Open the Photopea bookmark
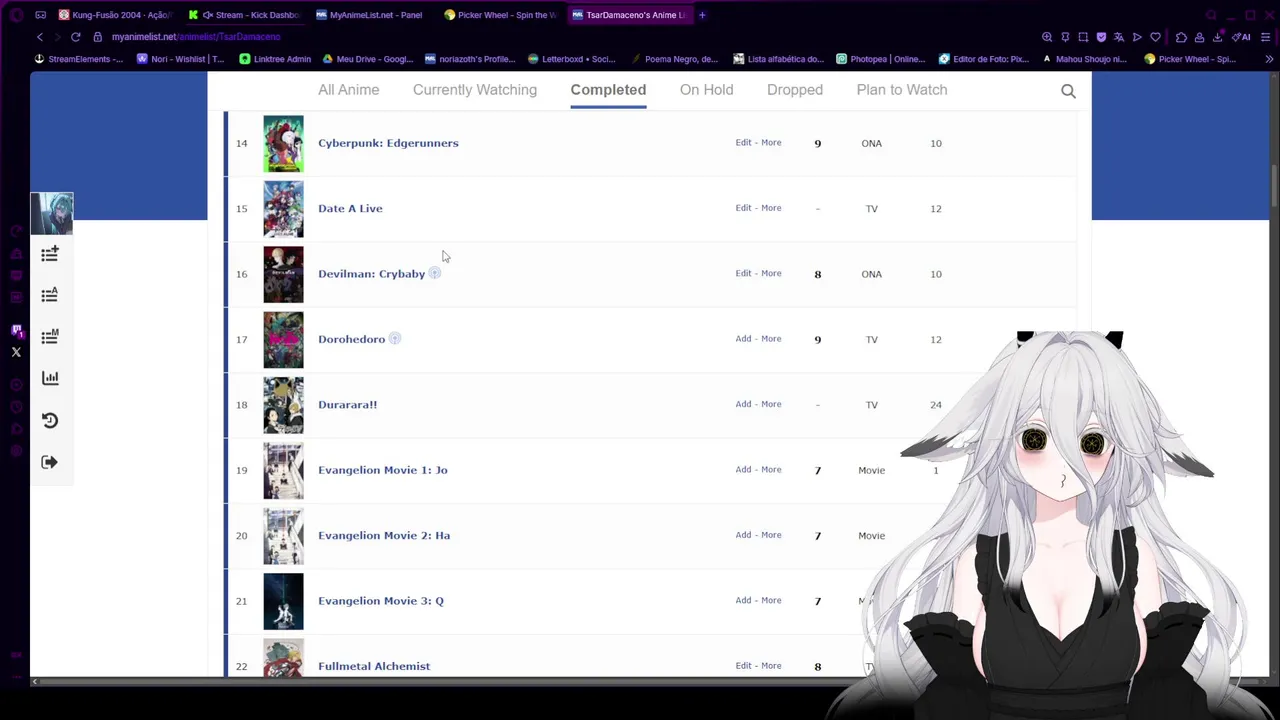1280x720 pixels. [881, 59]
